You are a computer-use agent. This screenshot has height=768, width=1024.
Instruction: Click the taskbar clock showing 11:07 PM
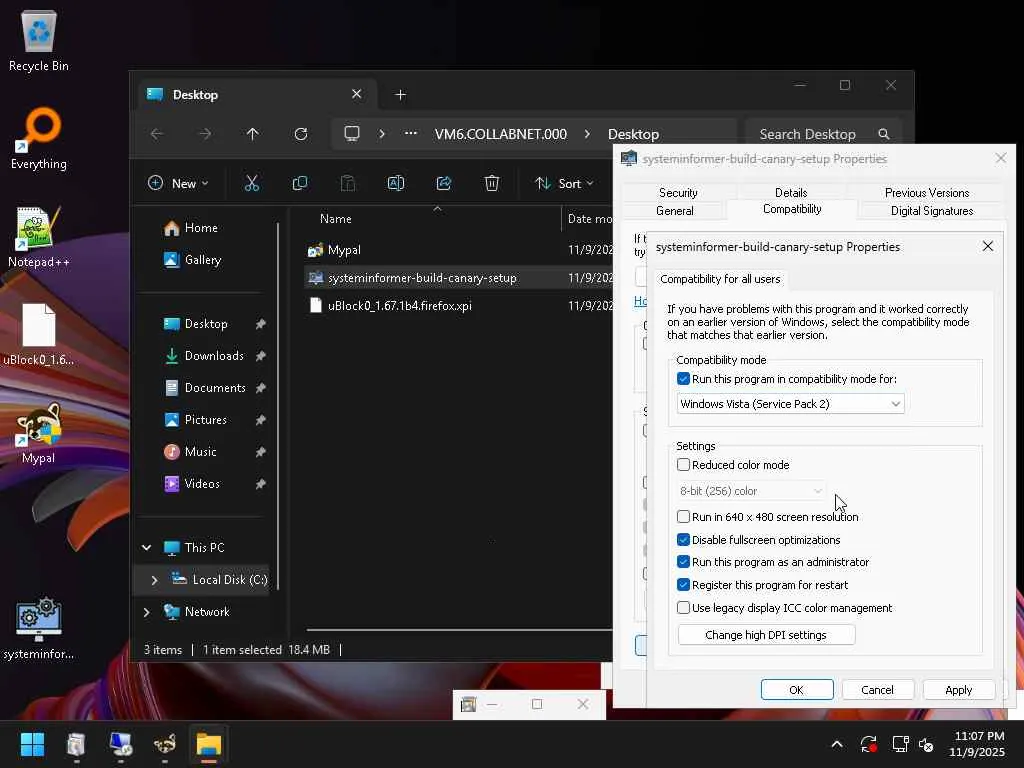pyautogui.click(x=978, y=744)
